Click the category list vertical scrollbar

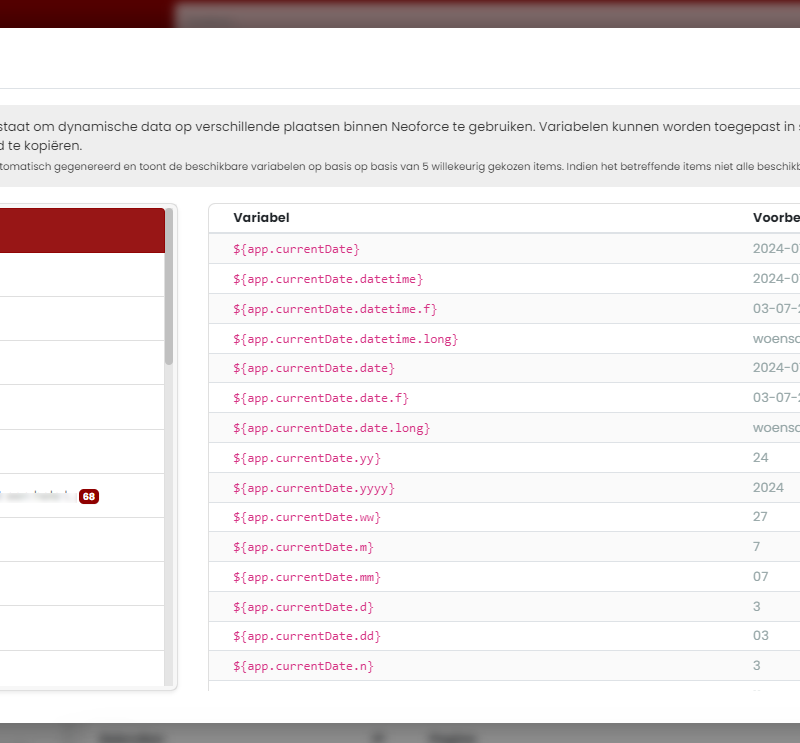[x=169, y=300]
